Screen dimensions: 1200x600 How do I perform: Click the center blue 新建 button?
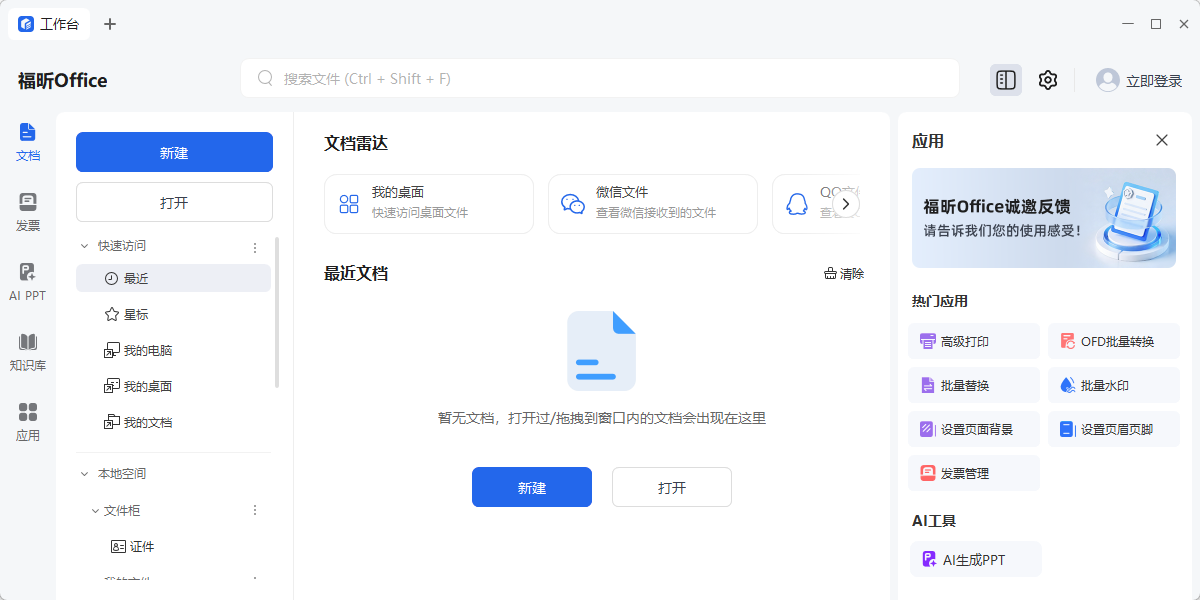tap(532, 487)
